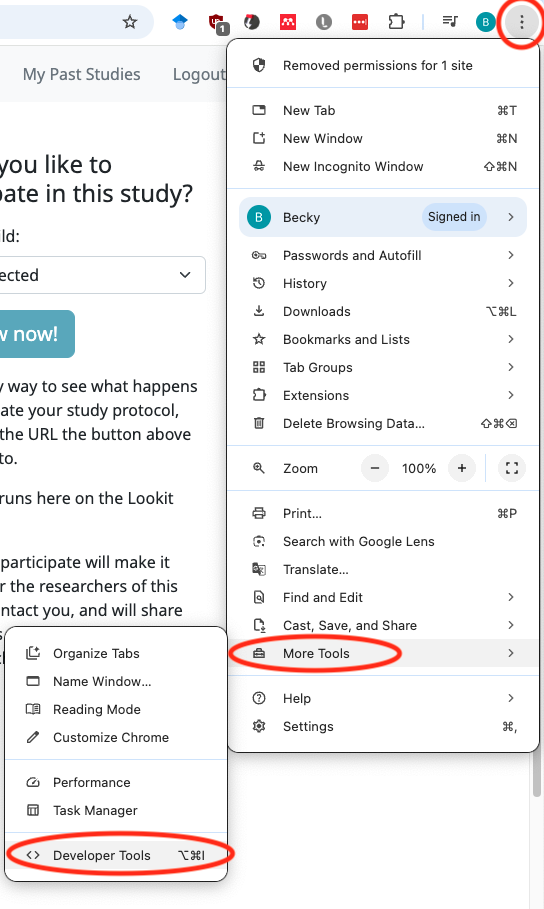Click the My Past Studies link
The height and width of the screenshot is (909, 544).
(x=82, y=74)
